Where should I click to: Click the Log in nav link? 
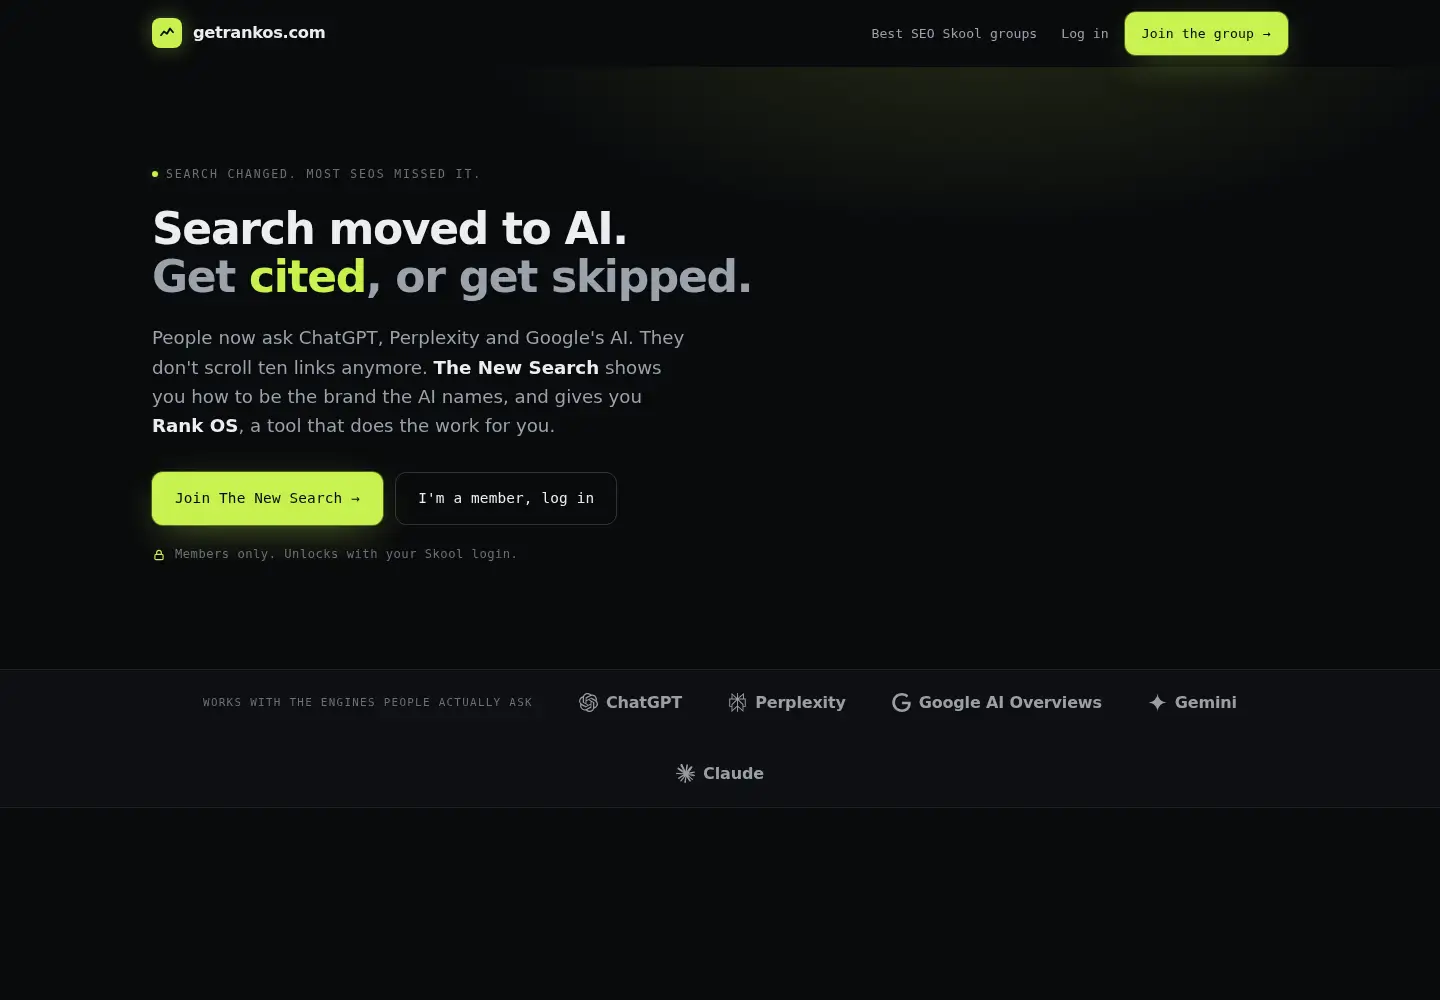click(x=1085, y=34)
